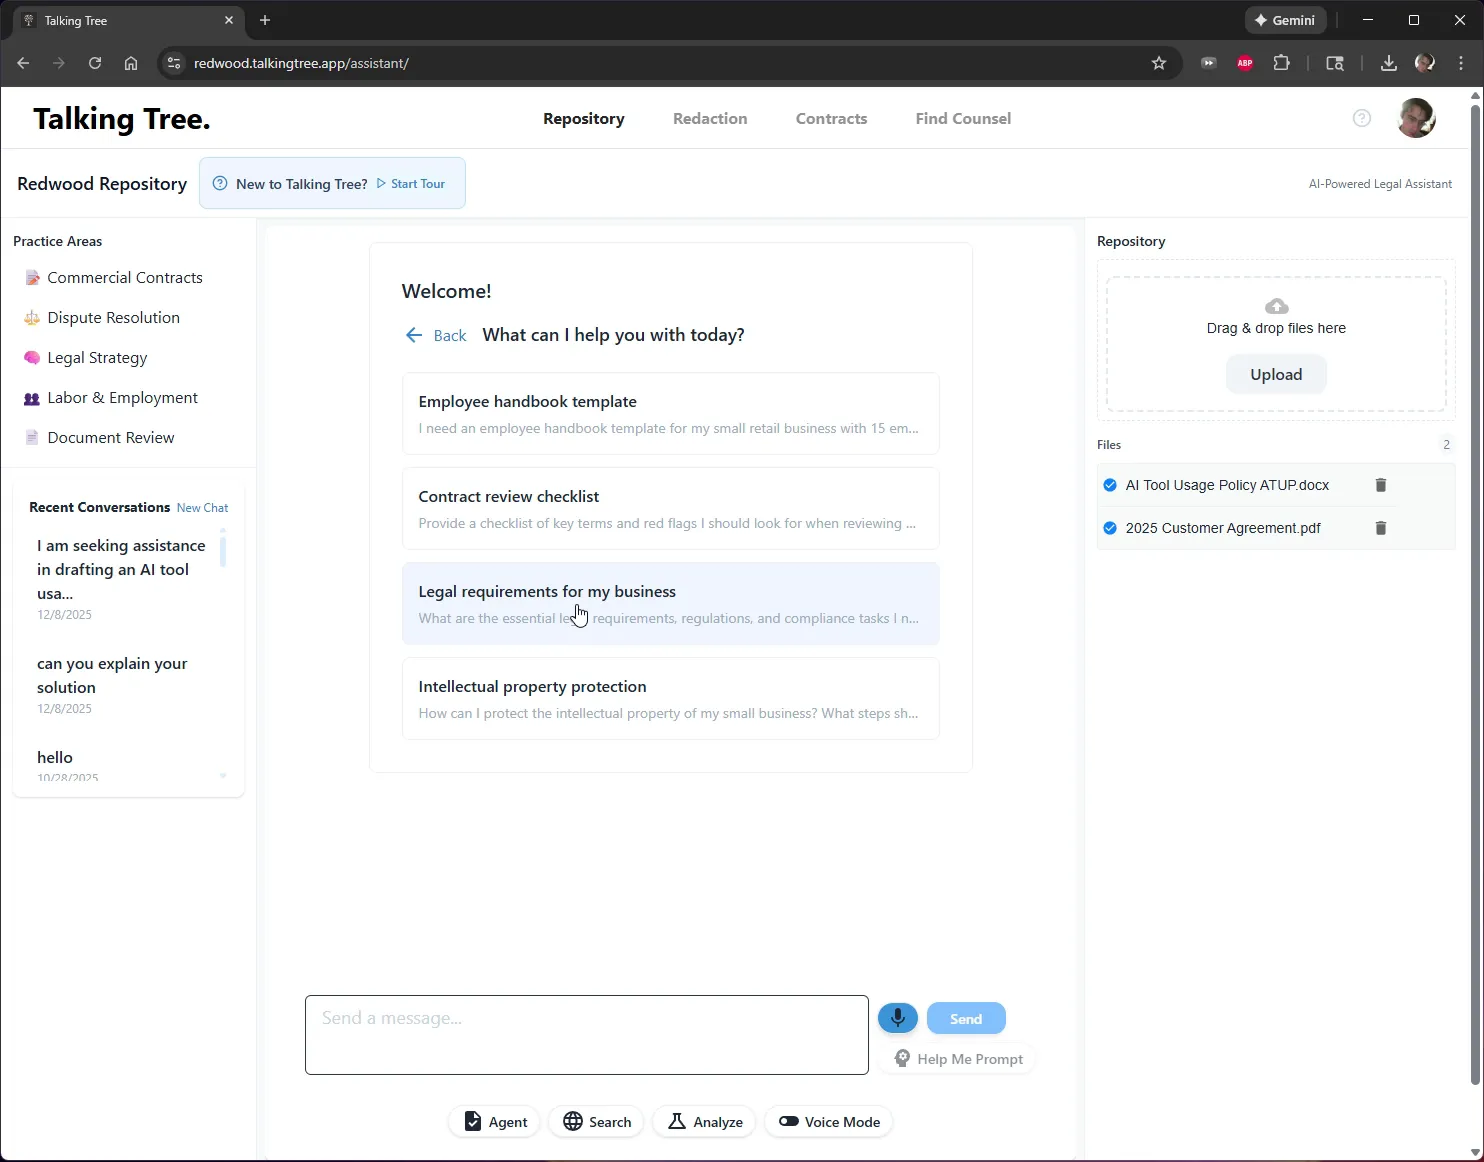Click the recent conversations scrollbar
The image size is (1484, 1162).
[223, 550]
